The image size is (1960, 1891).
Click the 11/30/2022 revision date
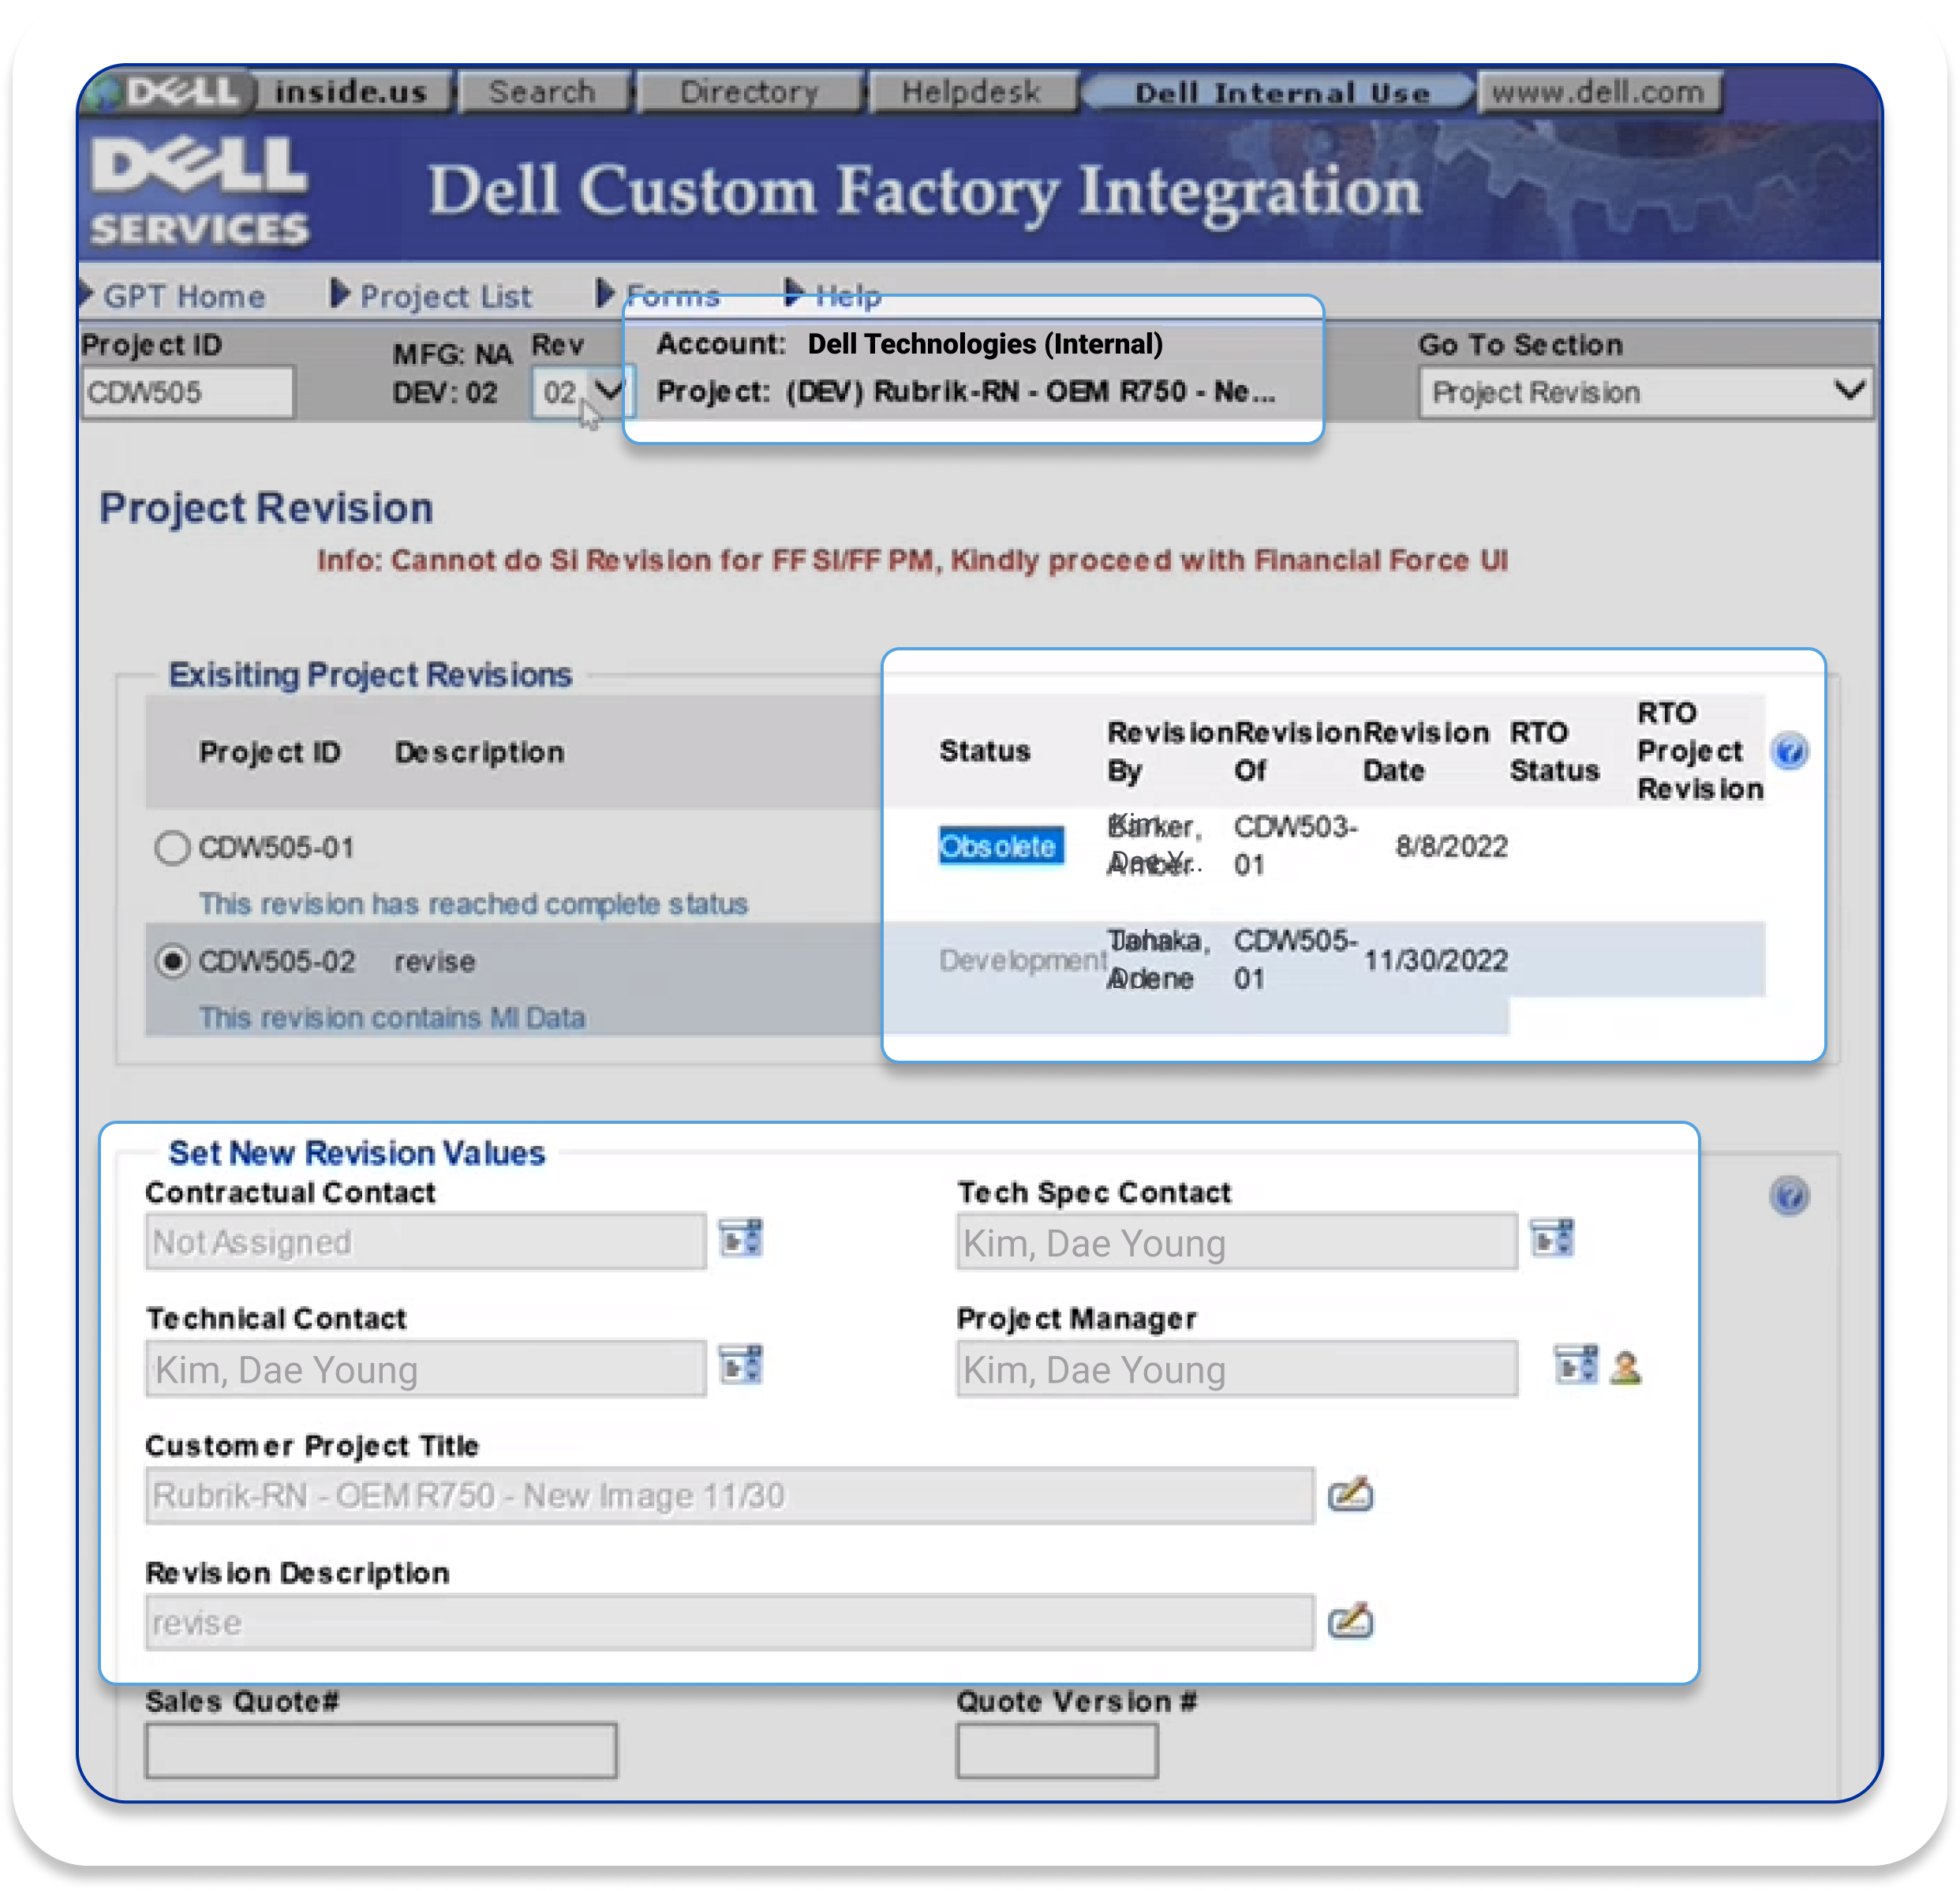(x=1436, y=960)
